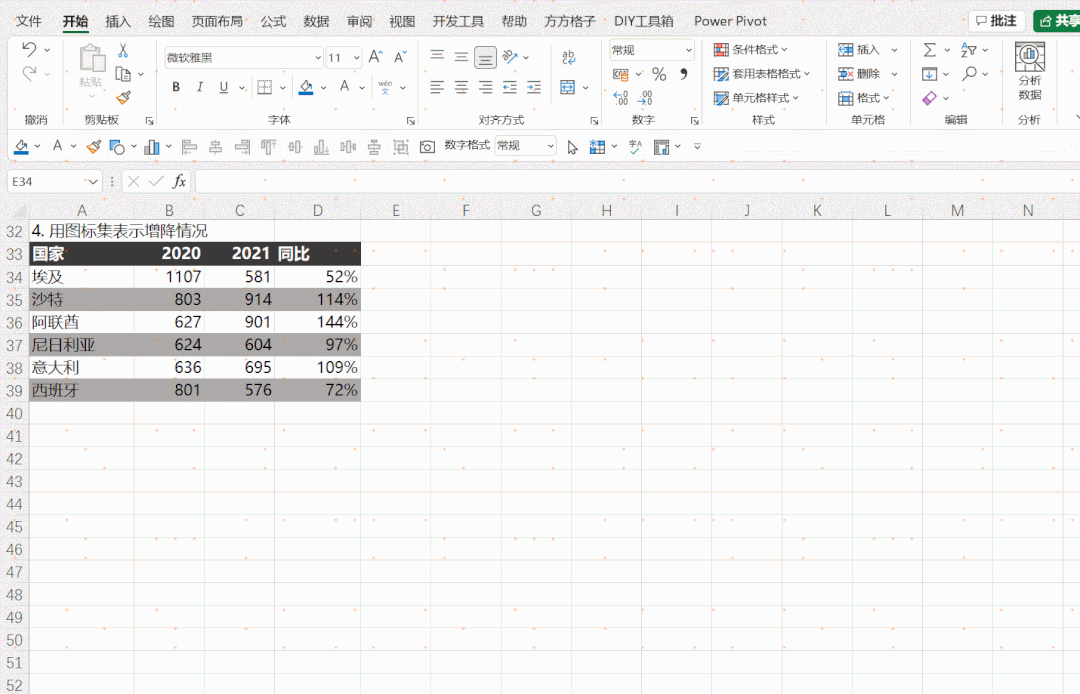
Task: Increase indent icon
Action: tap(534, 87)
